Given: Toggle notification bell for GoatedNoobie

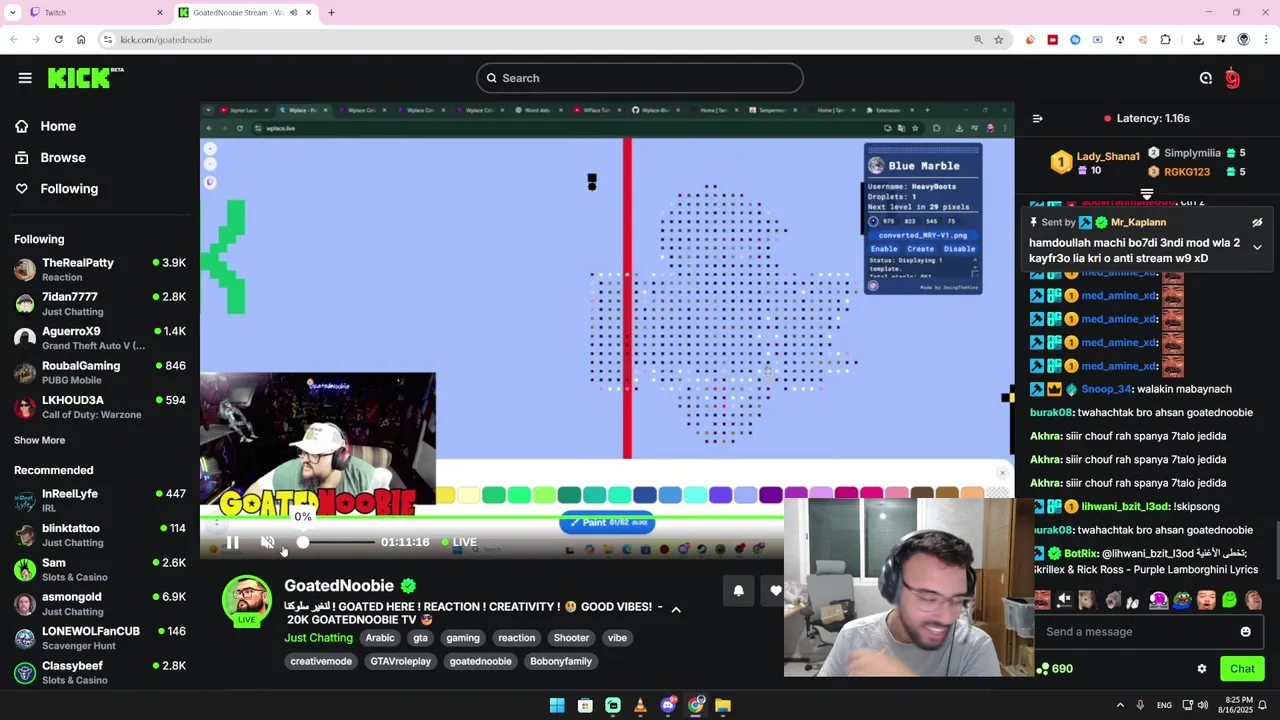Looking at the screenshot, I should [x=738, y=591].
